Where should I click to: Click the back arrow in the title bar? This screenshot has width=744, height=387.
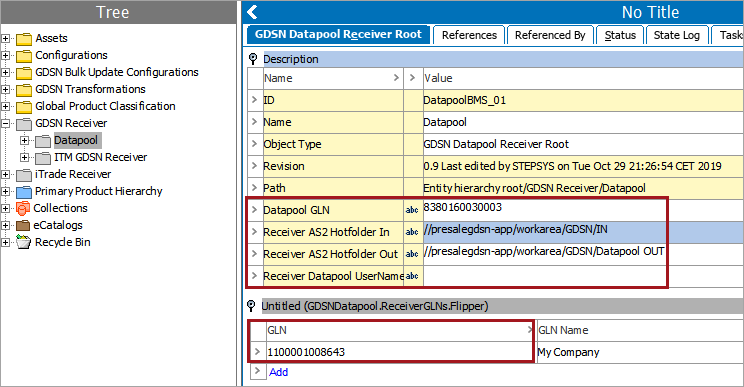(252, 12)
